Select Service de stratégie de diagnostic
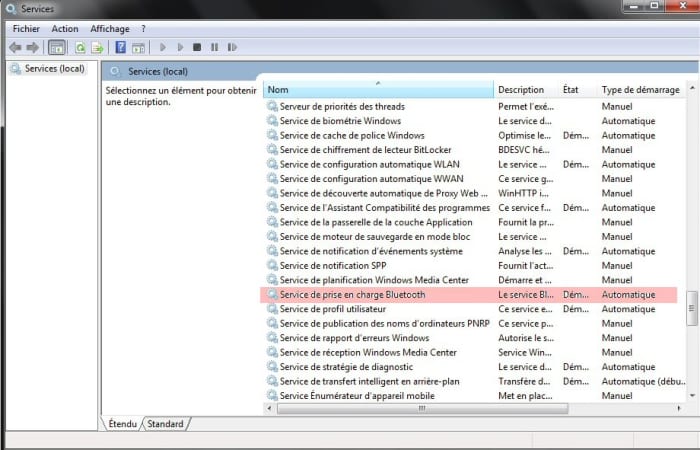700x450 pixels. [x=474, y=367]
